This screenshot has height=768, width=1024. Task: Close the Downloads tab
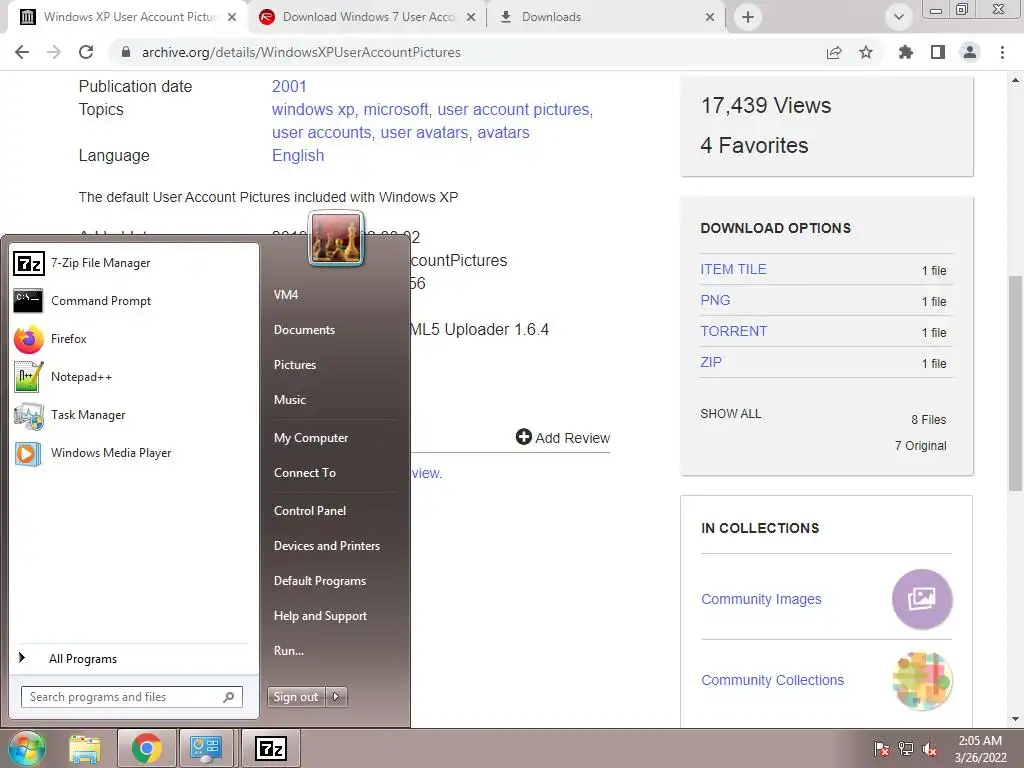[x=710, y=17]
